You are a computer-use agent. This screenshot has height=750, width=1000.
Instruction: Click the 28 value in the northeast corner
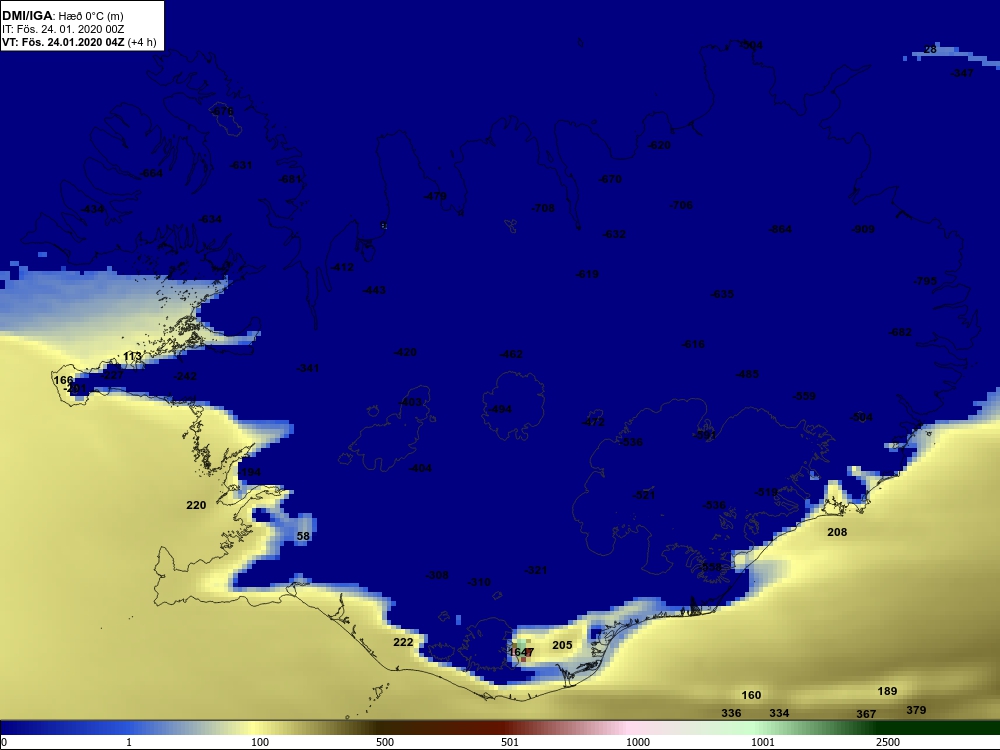pyautogui.click(x=930, y=49)
